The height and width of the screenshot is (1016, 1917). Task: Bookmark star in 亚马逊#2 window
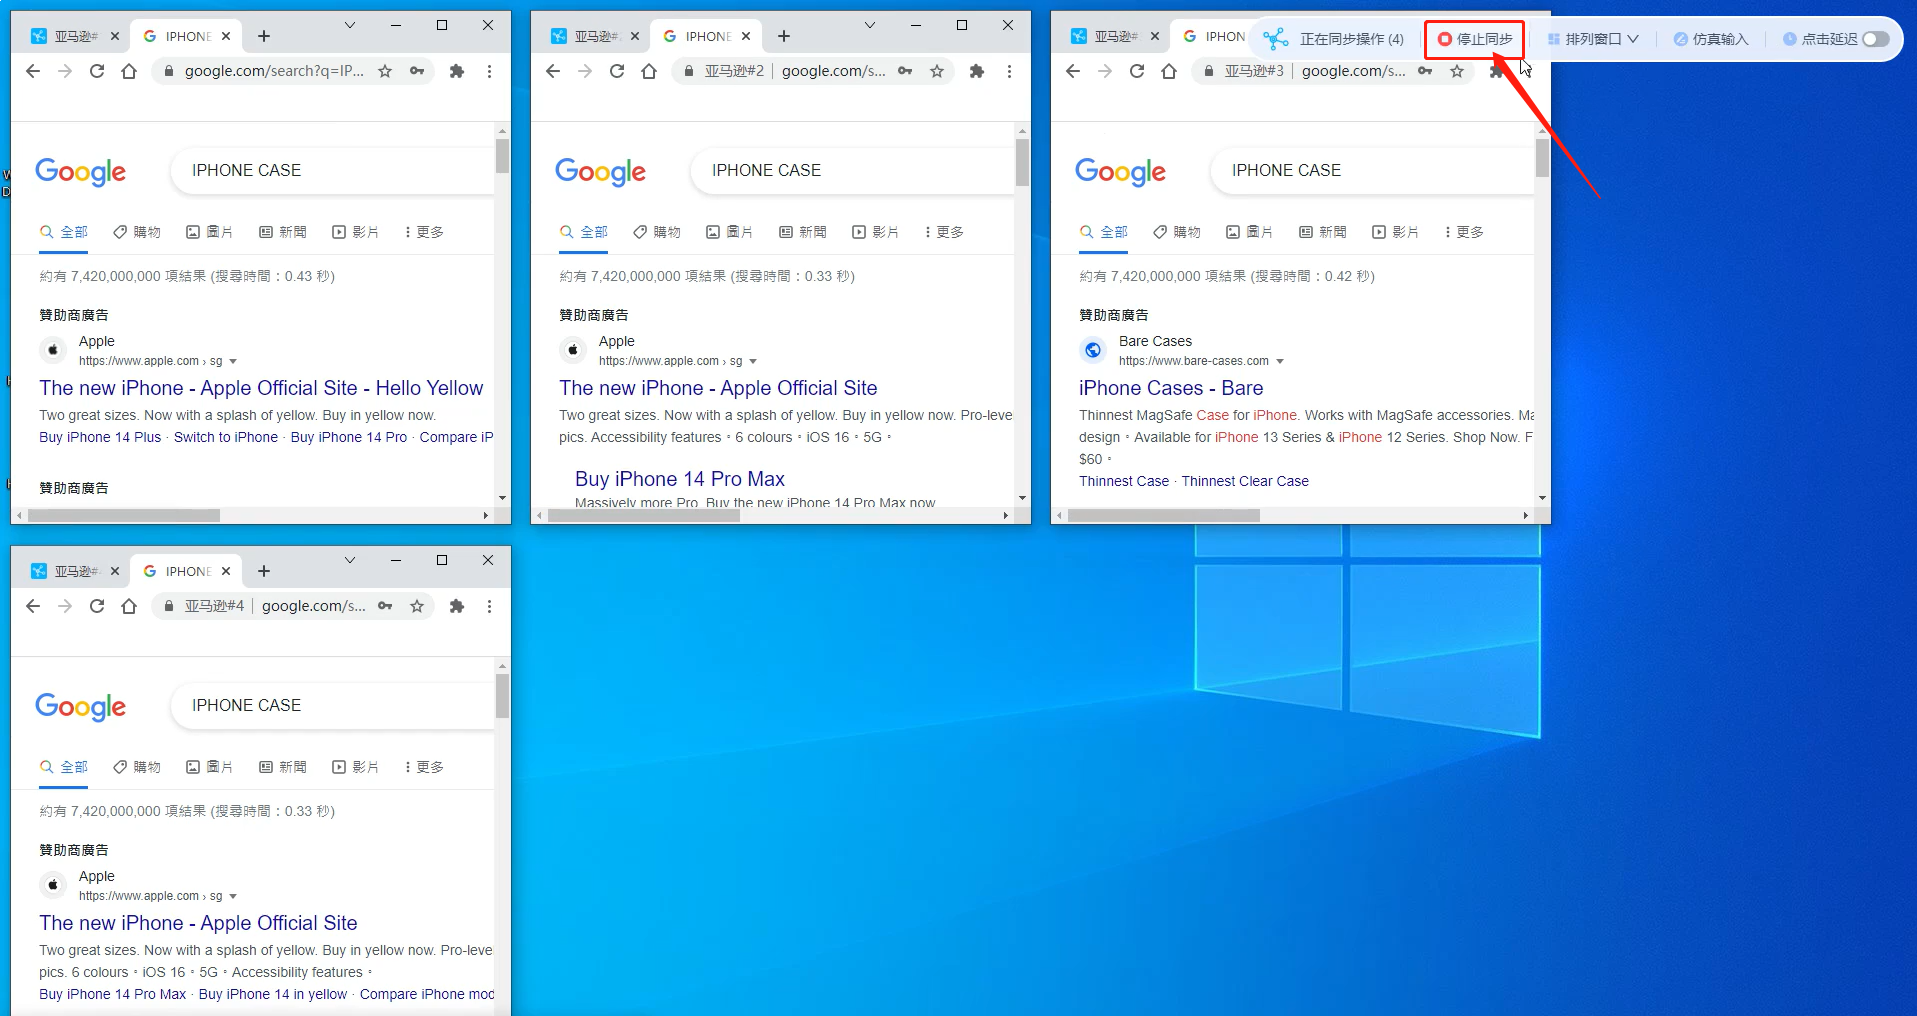click(x=937, y=71)
